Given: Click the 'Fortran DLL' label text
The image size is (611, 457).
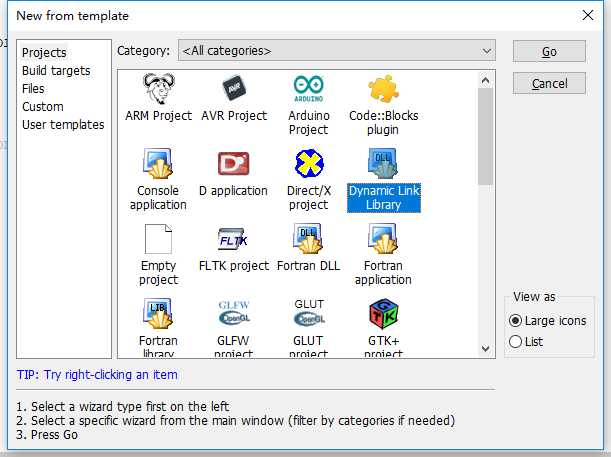Looking at the screenshot, I should 308,266.
